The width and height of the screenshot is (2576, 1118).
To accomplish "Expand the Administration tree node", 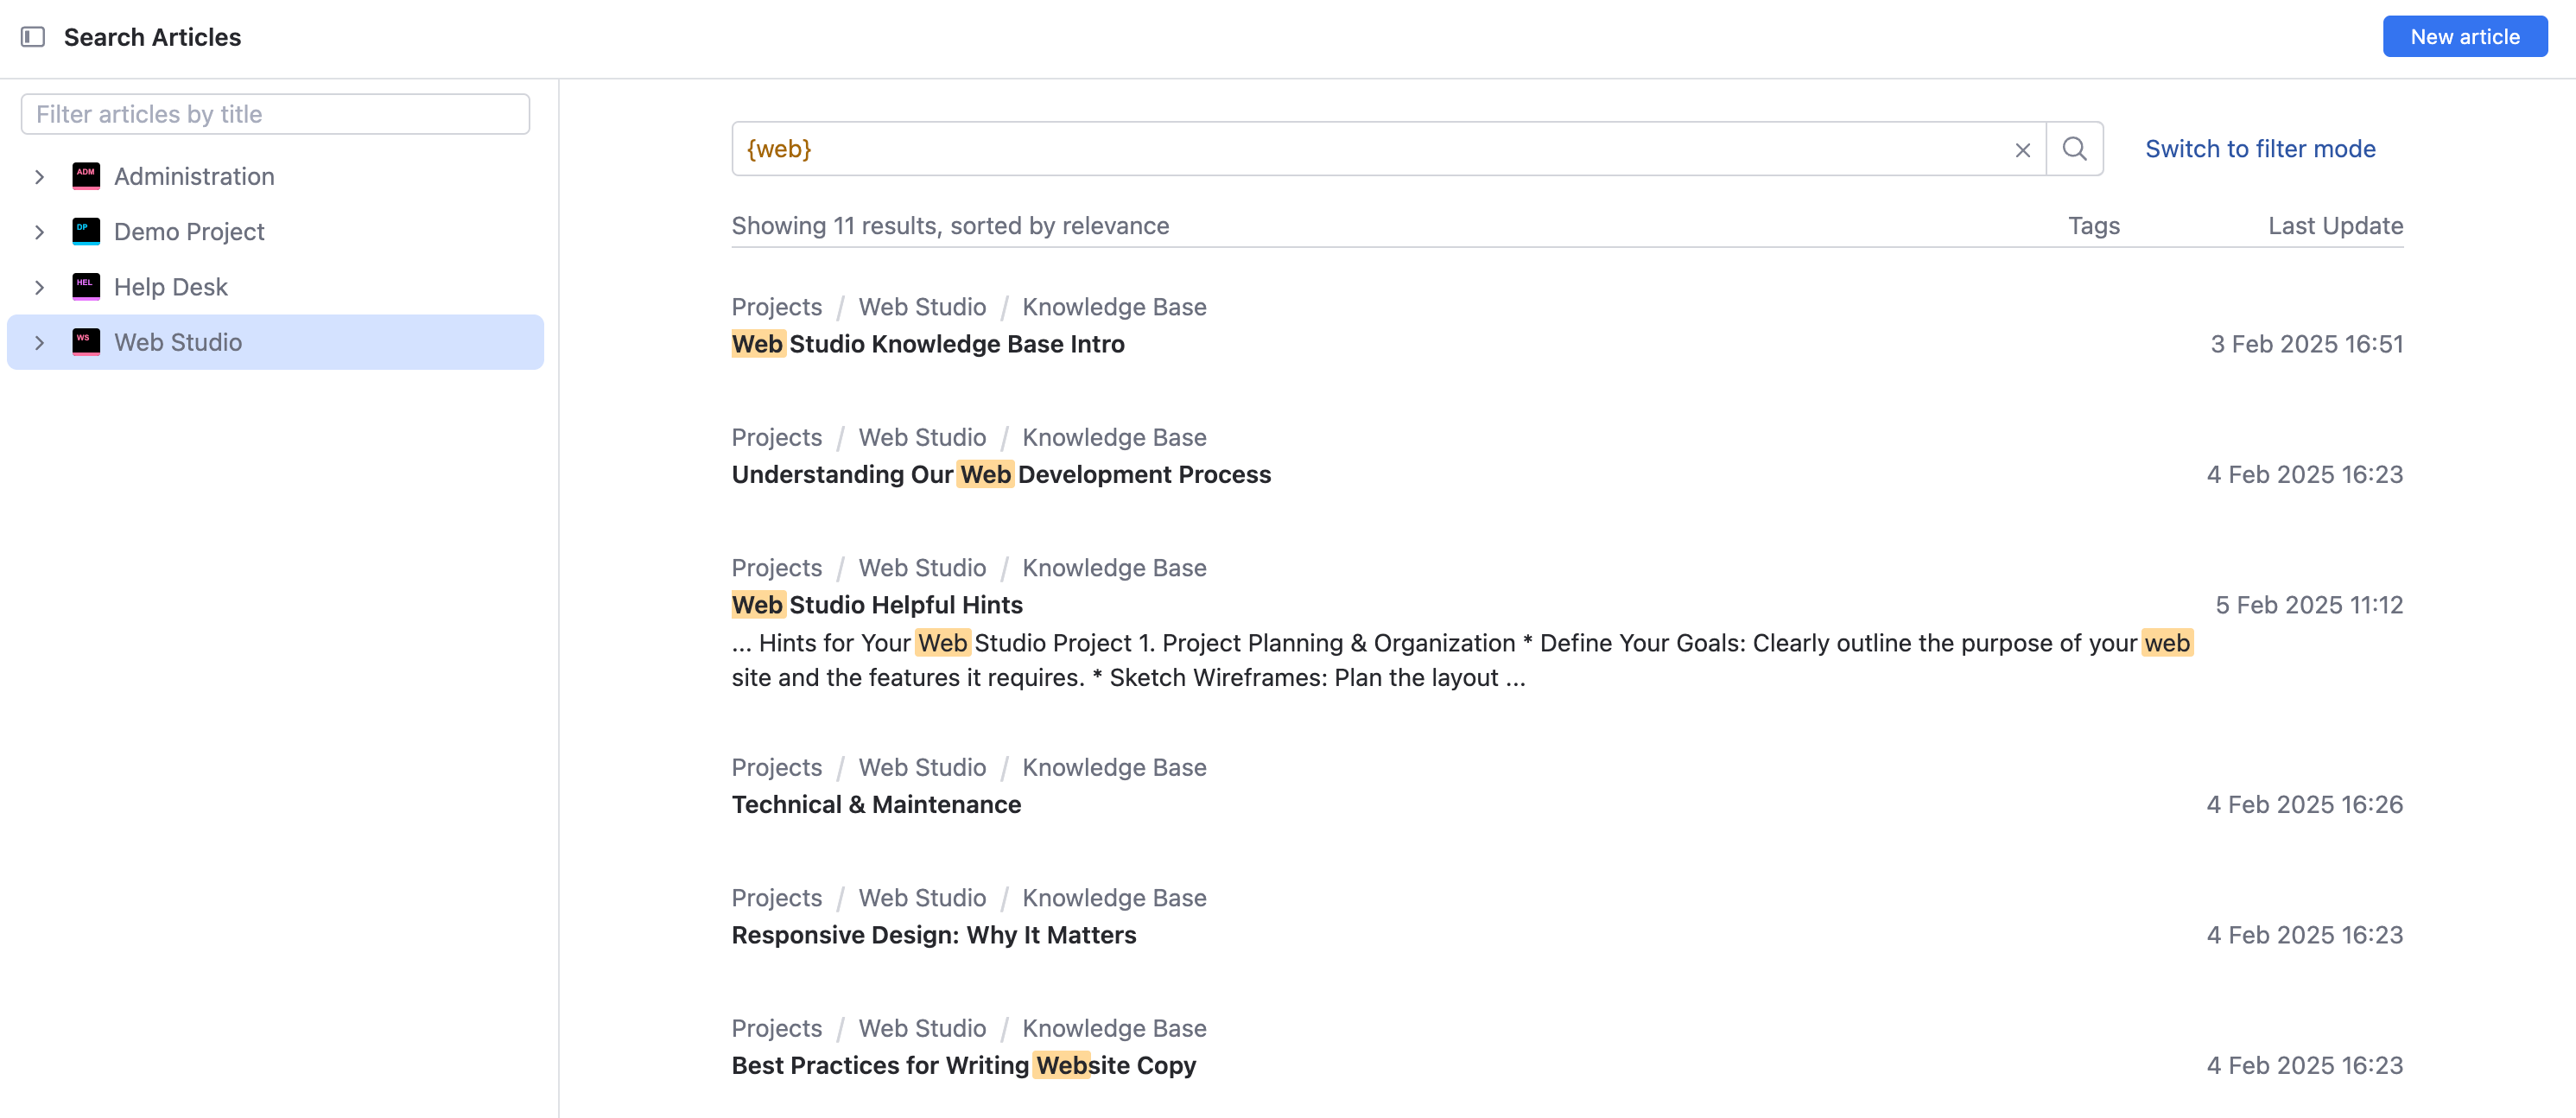I will point(40,177).
